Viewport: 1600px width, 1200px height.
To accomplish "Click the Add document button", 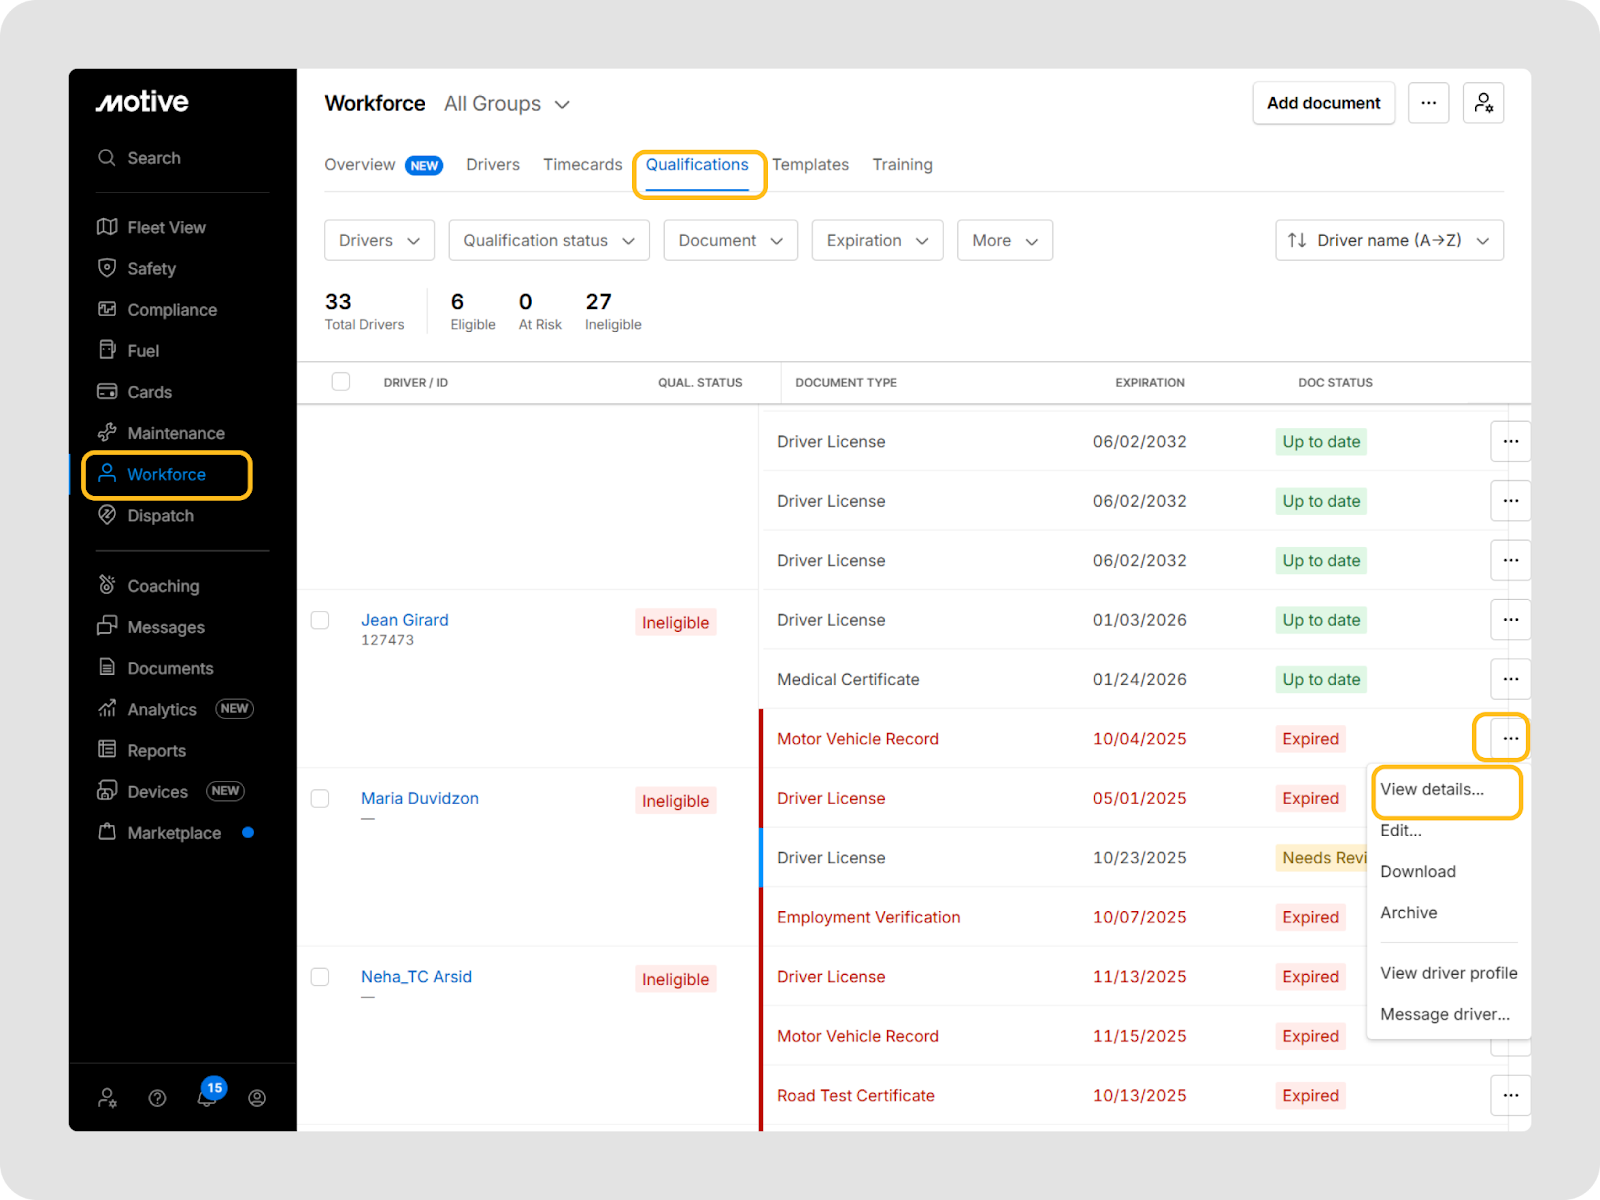I will 1323,103.
